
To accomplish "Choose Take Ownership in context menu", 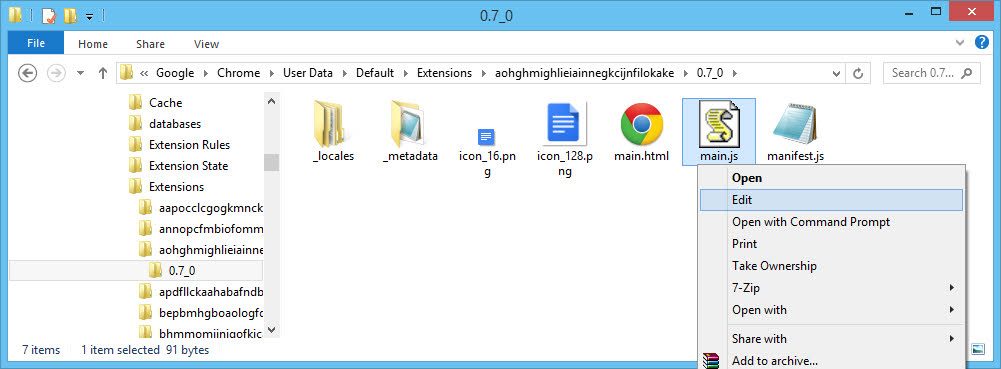I will click(x=831, y=266).
